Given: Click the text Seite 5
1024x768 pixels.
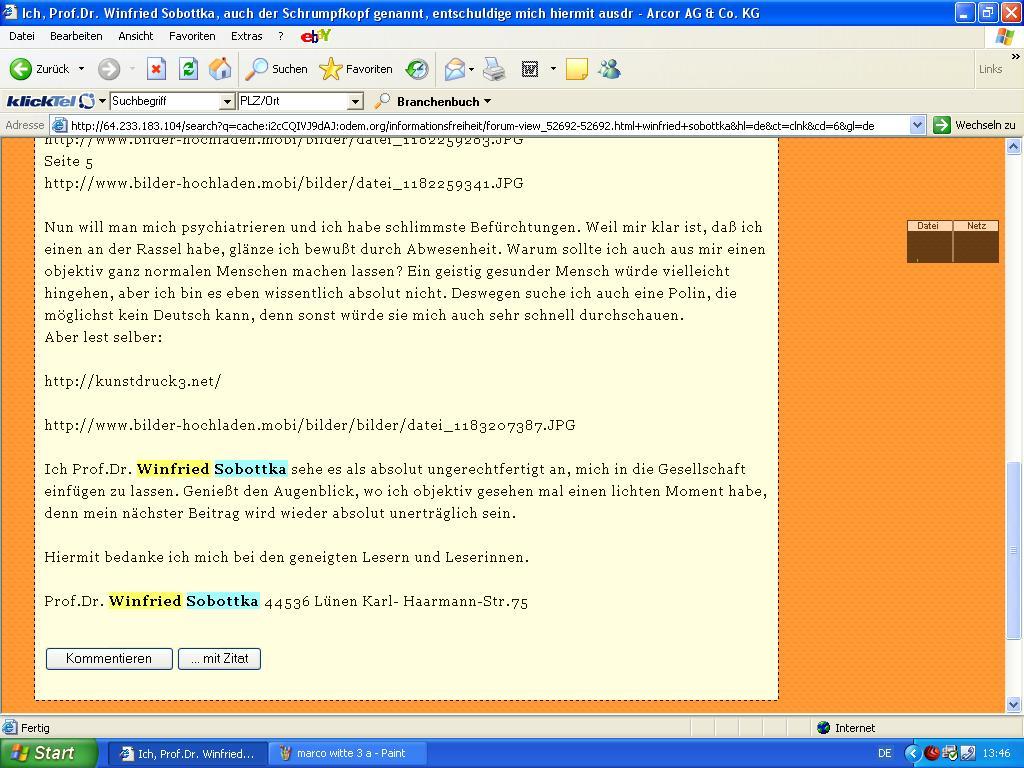Looking at the screenshot, I should [x=69, y=161].
